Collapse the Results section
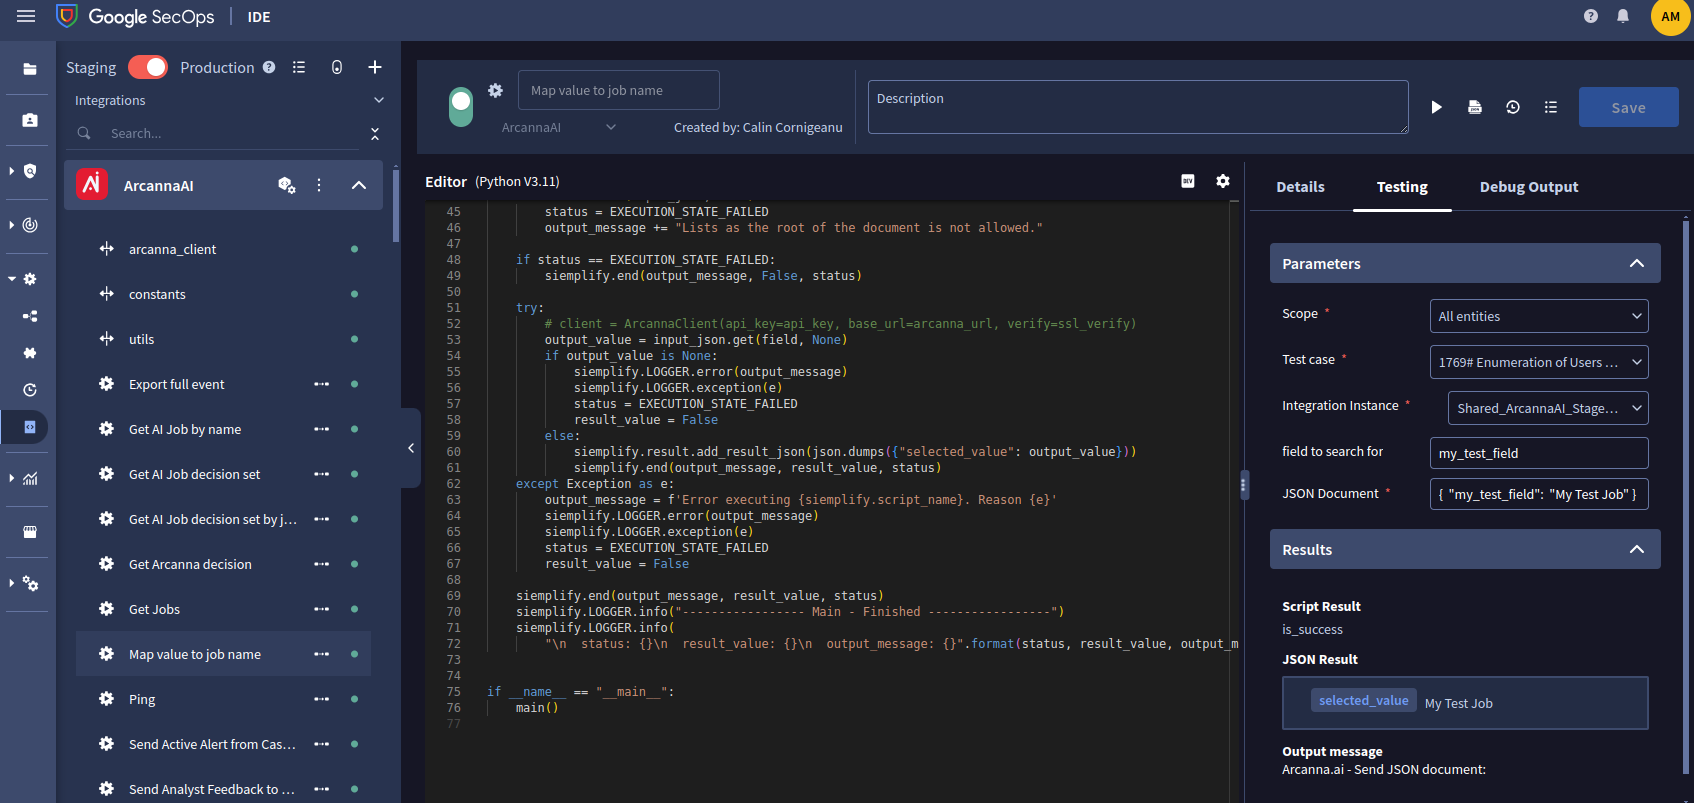Image resolution: width=1694 pixels, height=803 pixels. (1637, 549)
